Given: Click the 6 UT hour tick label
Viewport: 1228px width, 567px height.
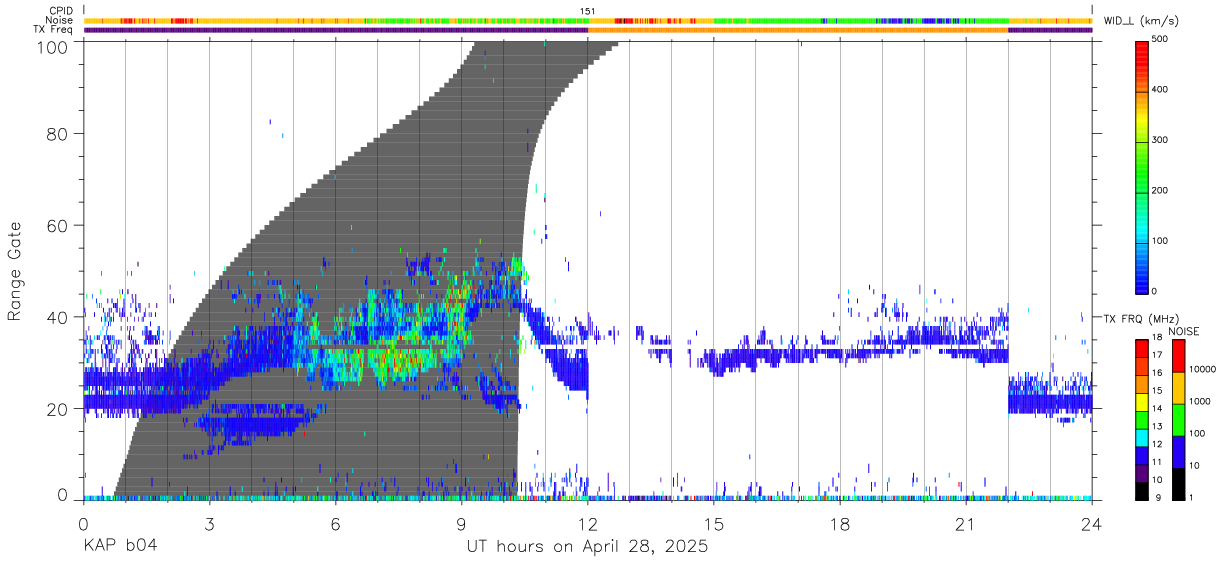Looking at the screenshot, I should point(335,524).
